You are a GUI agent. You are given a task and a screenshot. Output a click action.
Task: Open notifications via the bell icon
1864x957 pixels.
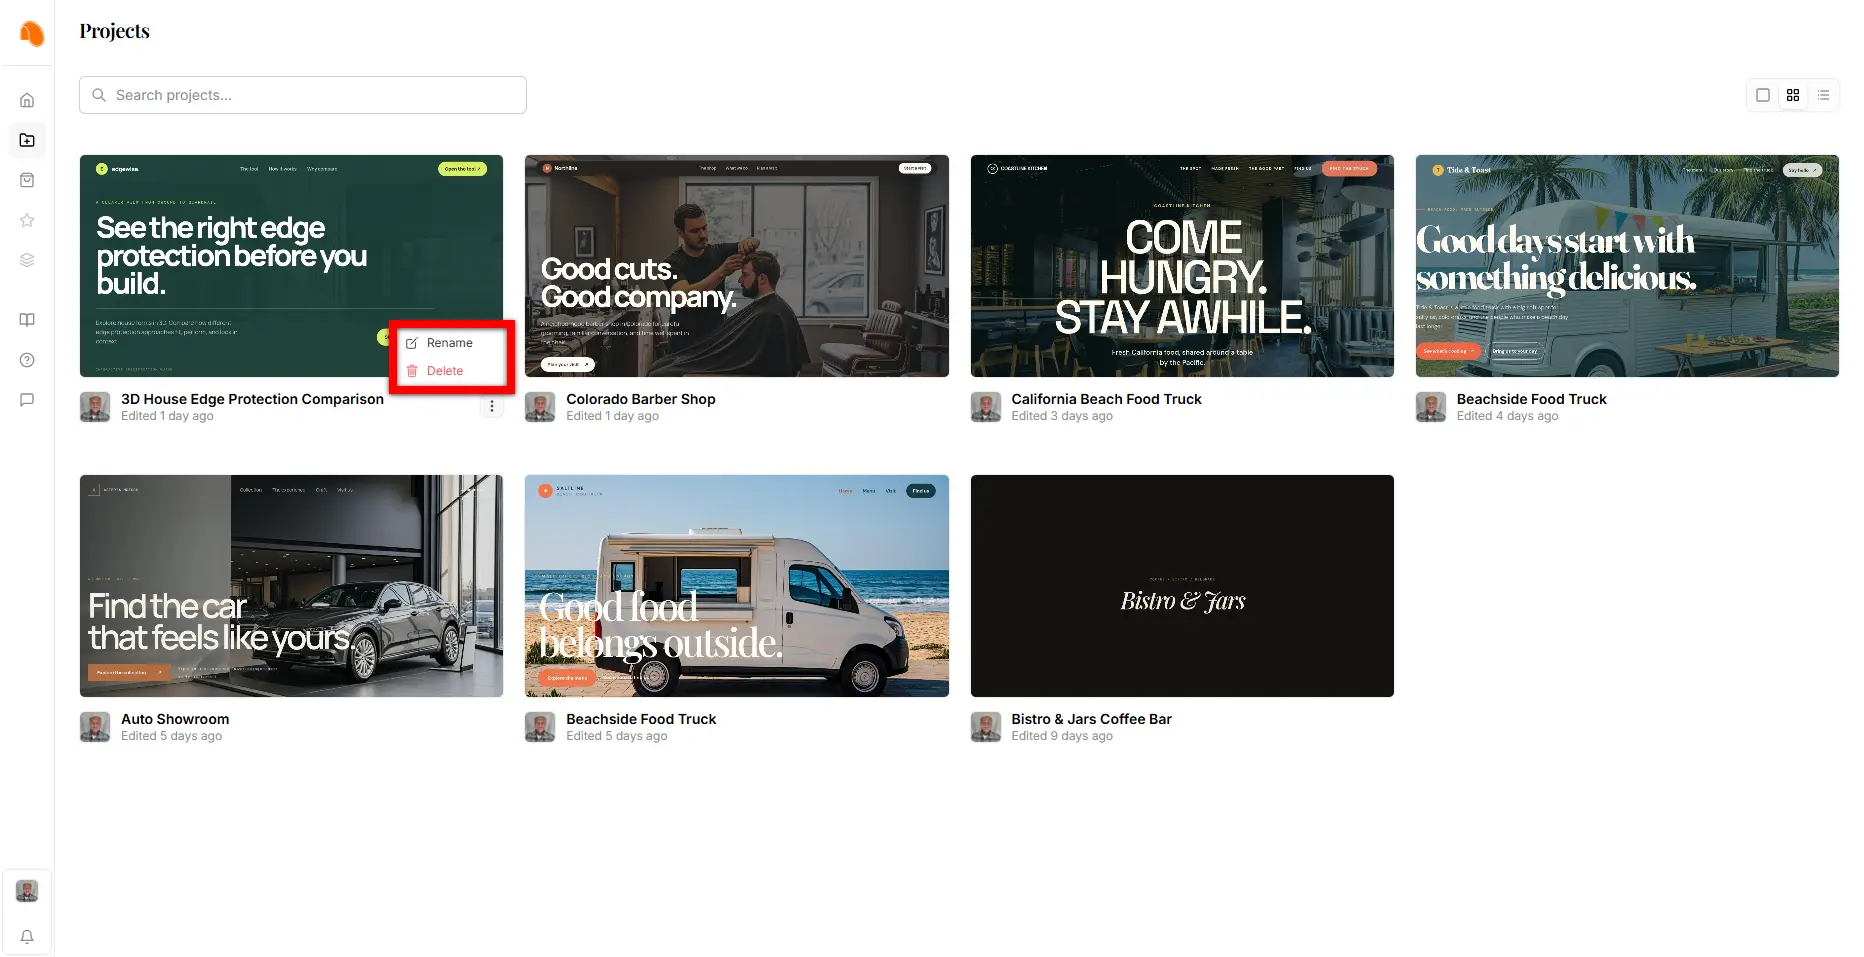(x=27, y=937)
